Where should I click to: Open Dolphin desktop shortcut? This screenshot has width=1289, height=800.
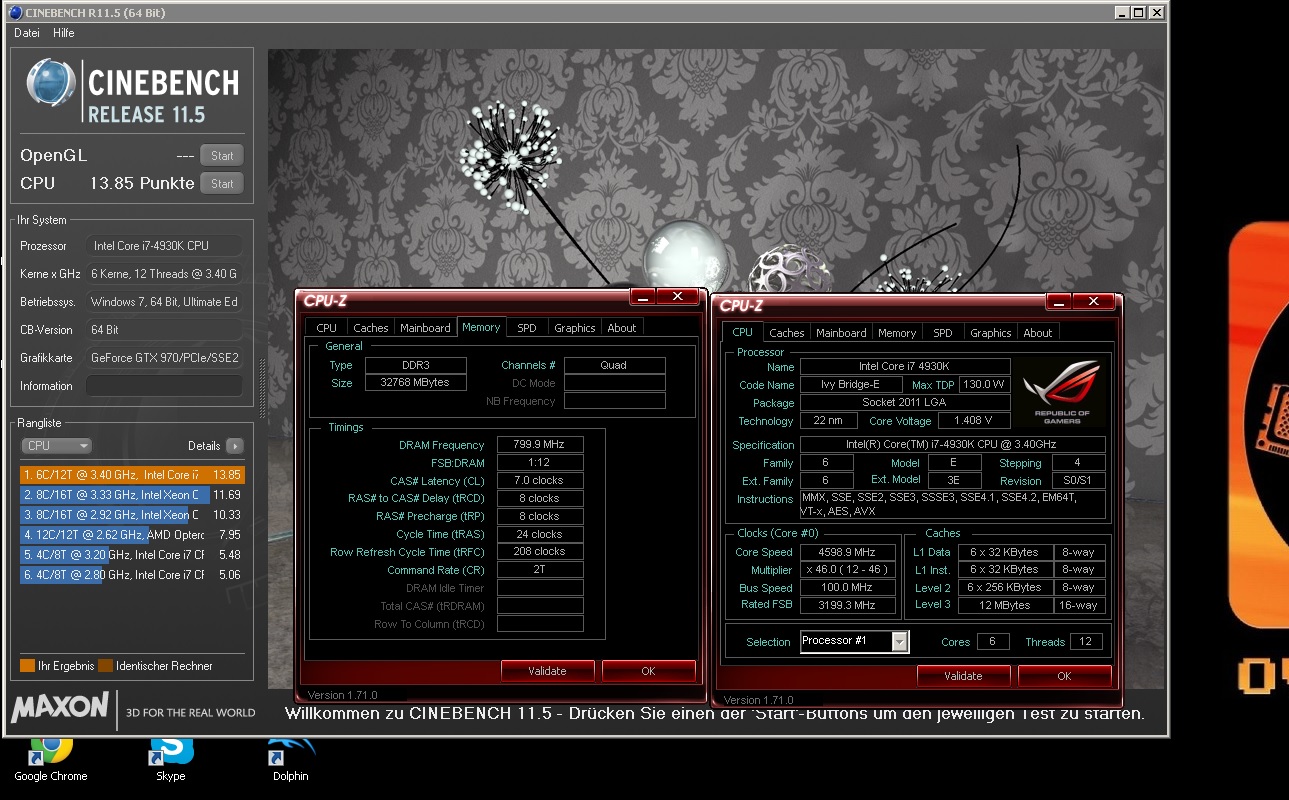[x=291, y=760]
